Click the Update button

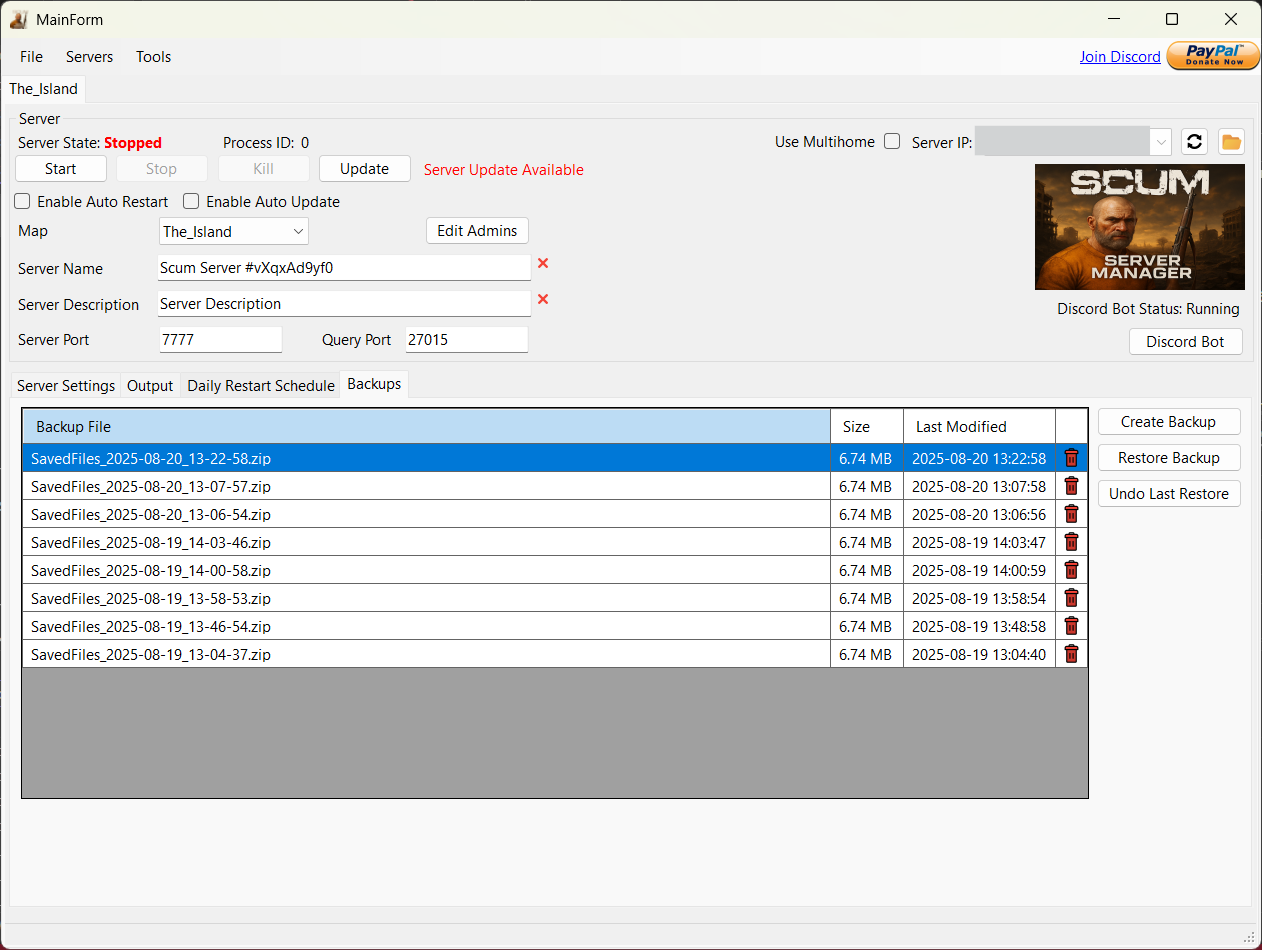pyautogui.click(x=365, y=169)
